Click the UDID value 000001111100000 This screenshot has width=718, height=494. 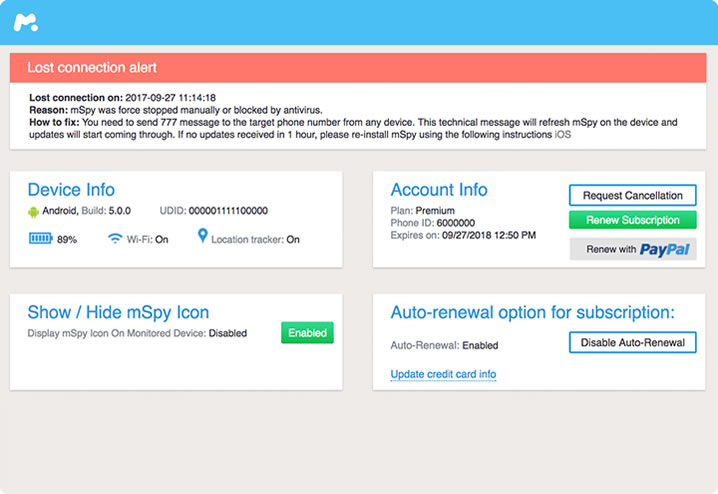coord(228,211)
